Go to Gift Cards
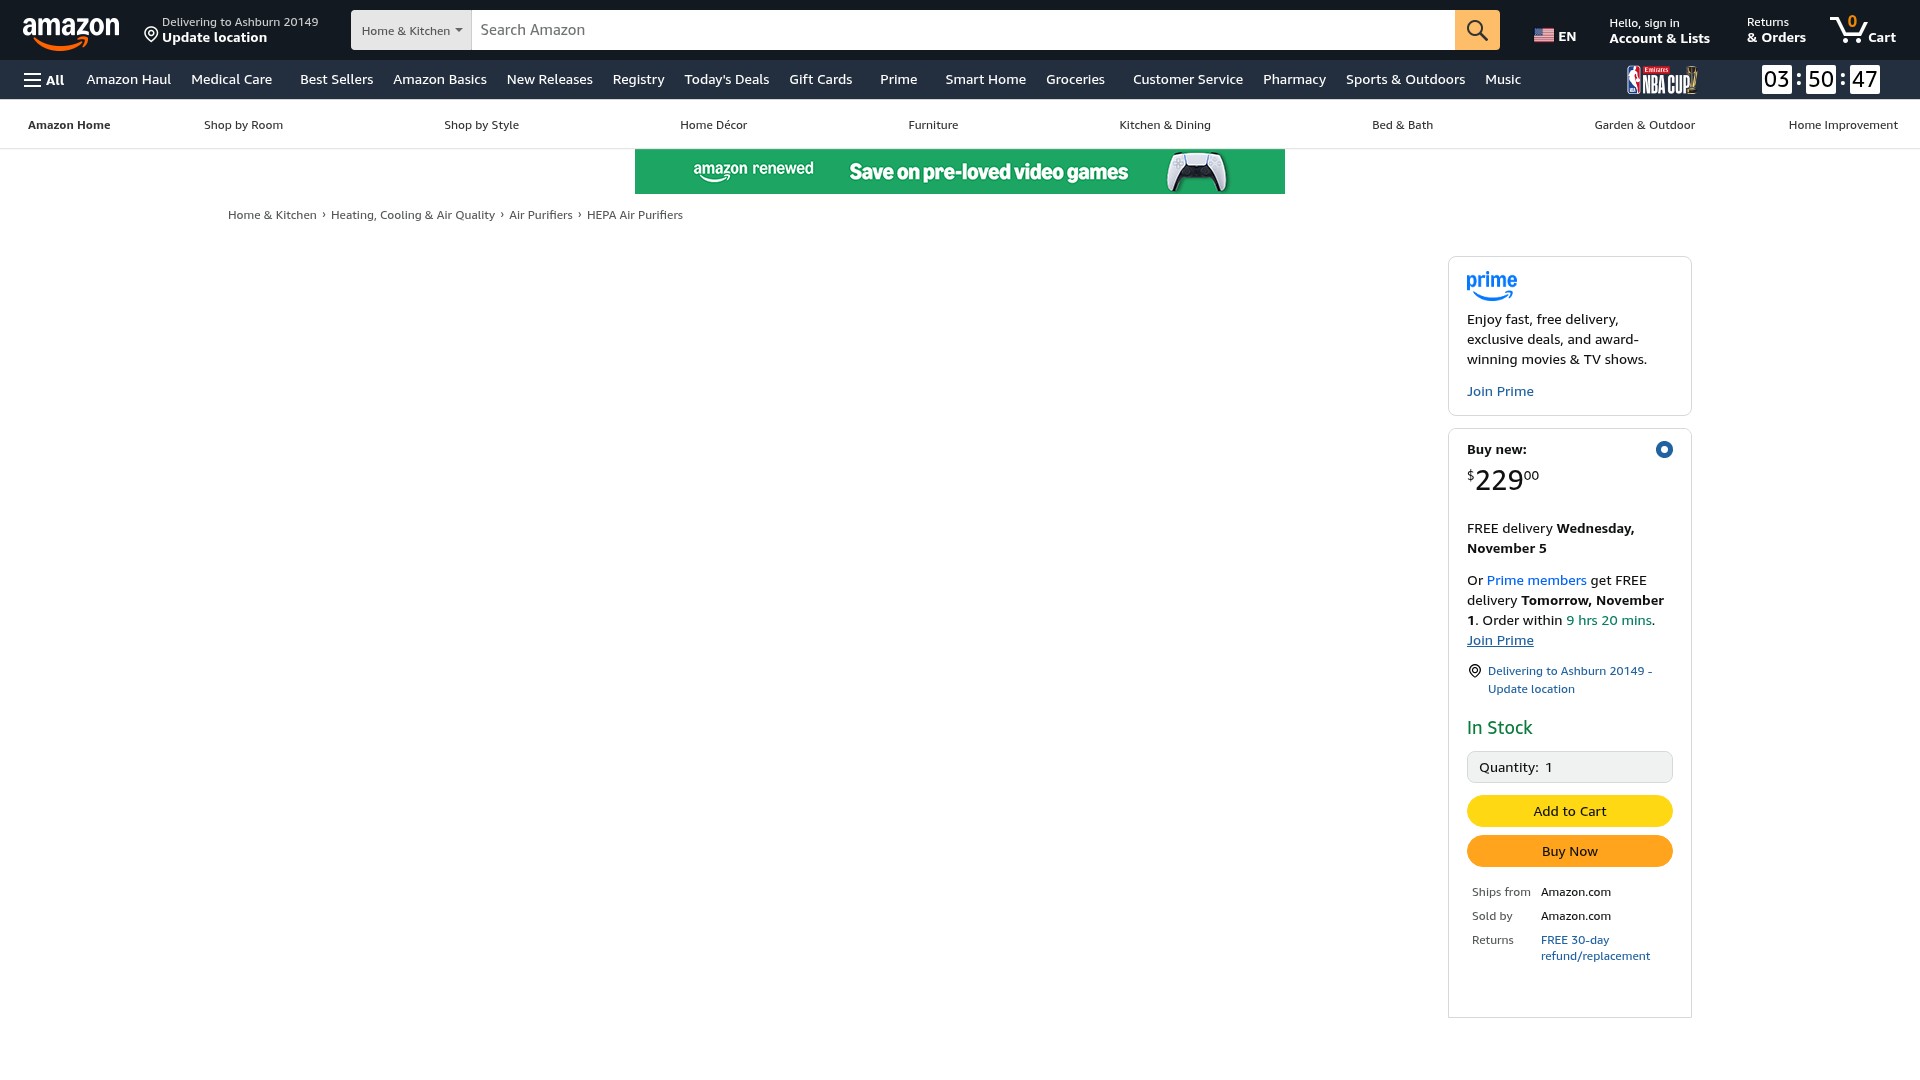 (821, 80)
